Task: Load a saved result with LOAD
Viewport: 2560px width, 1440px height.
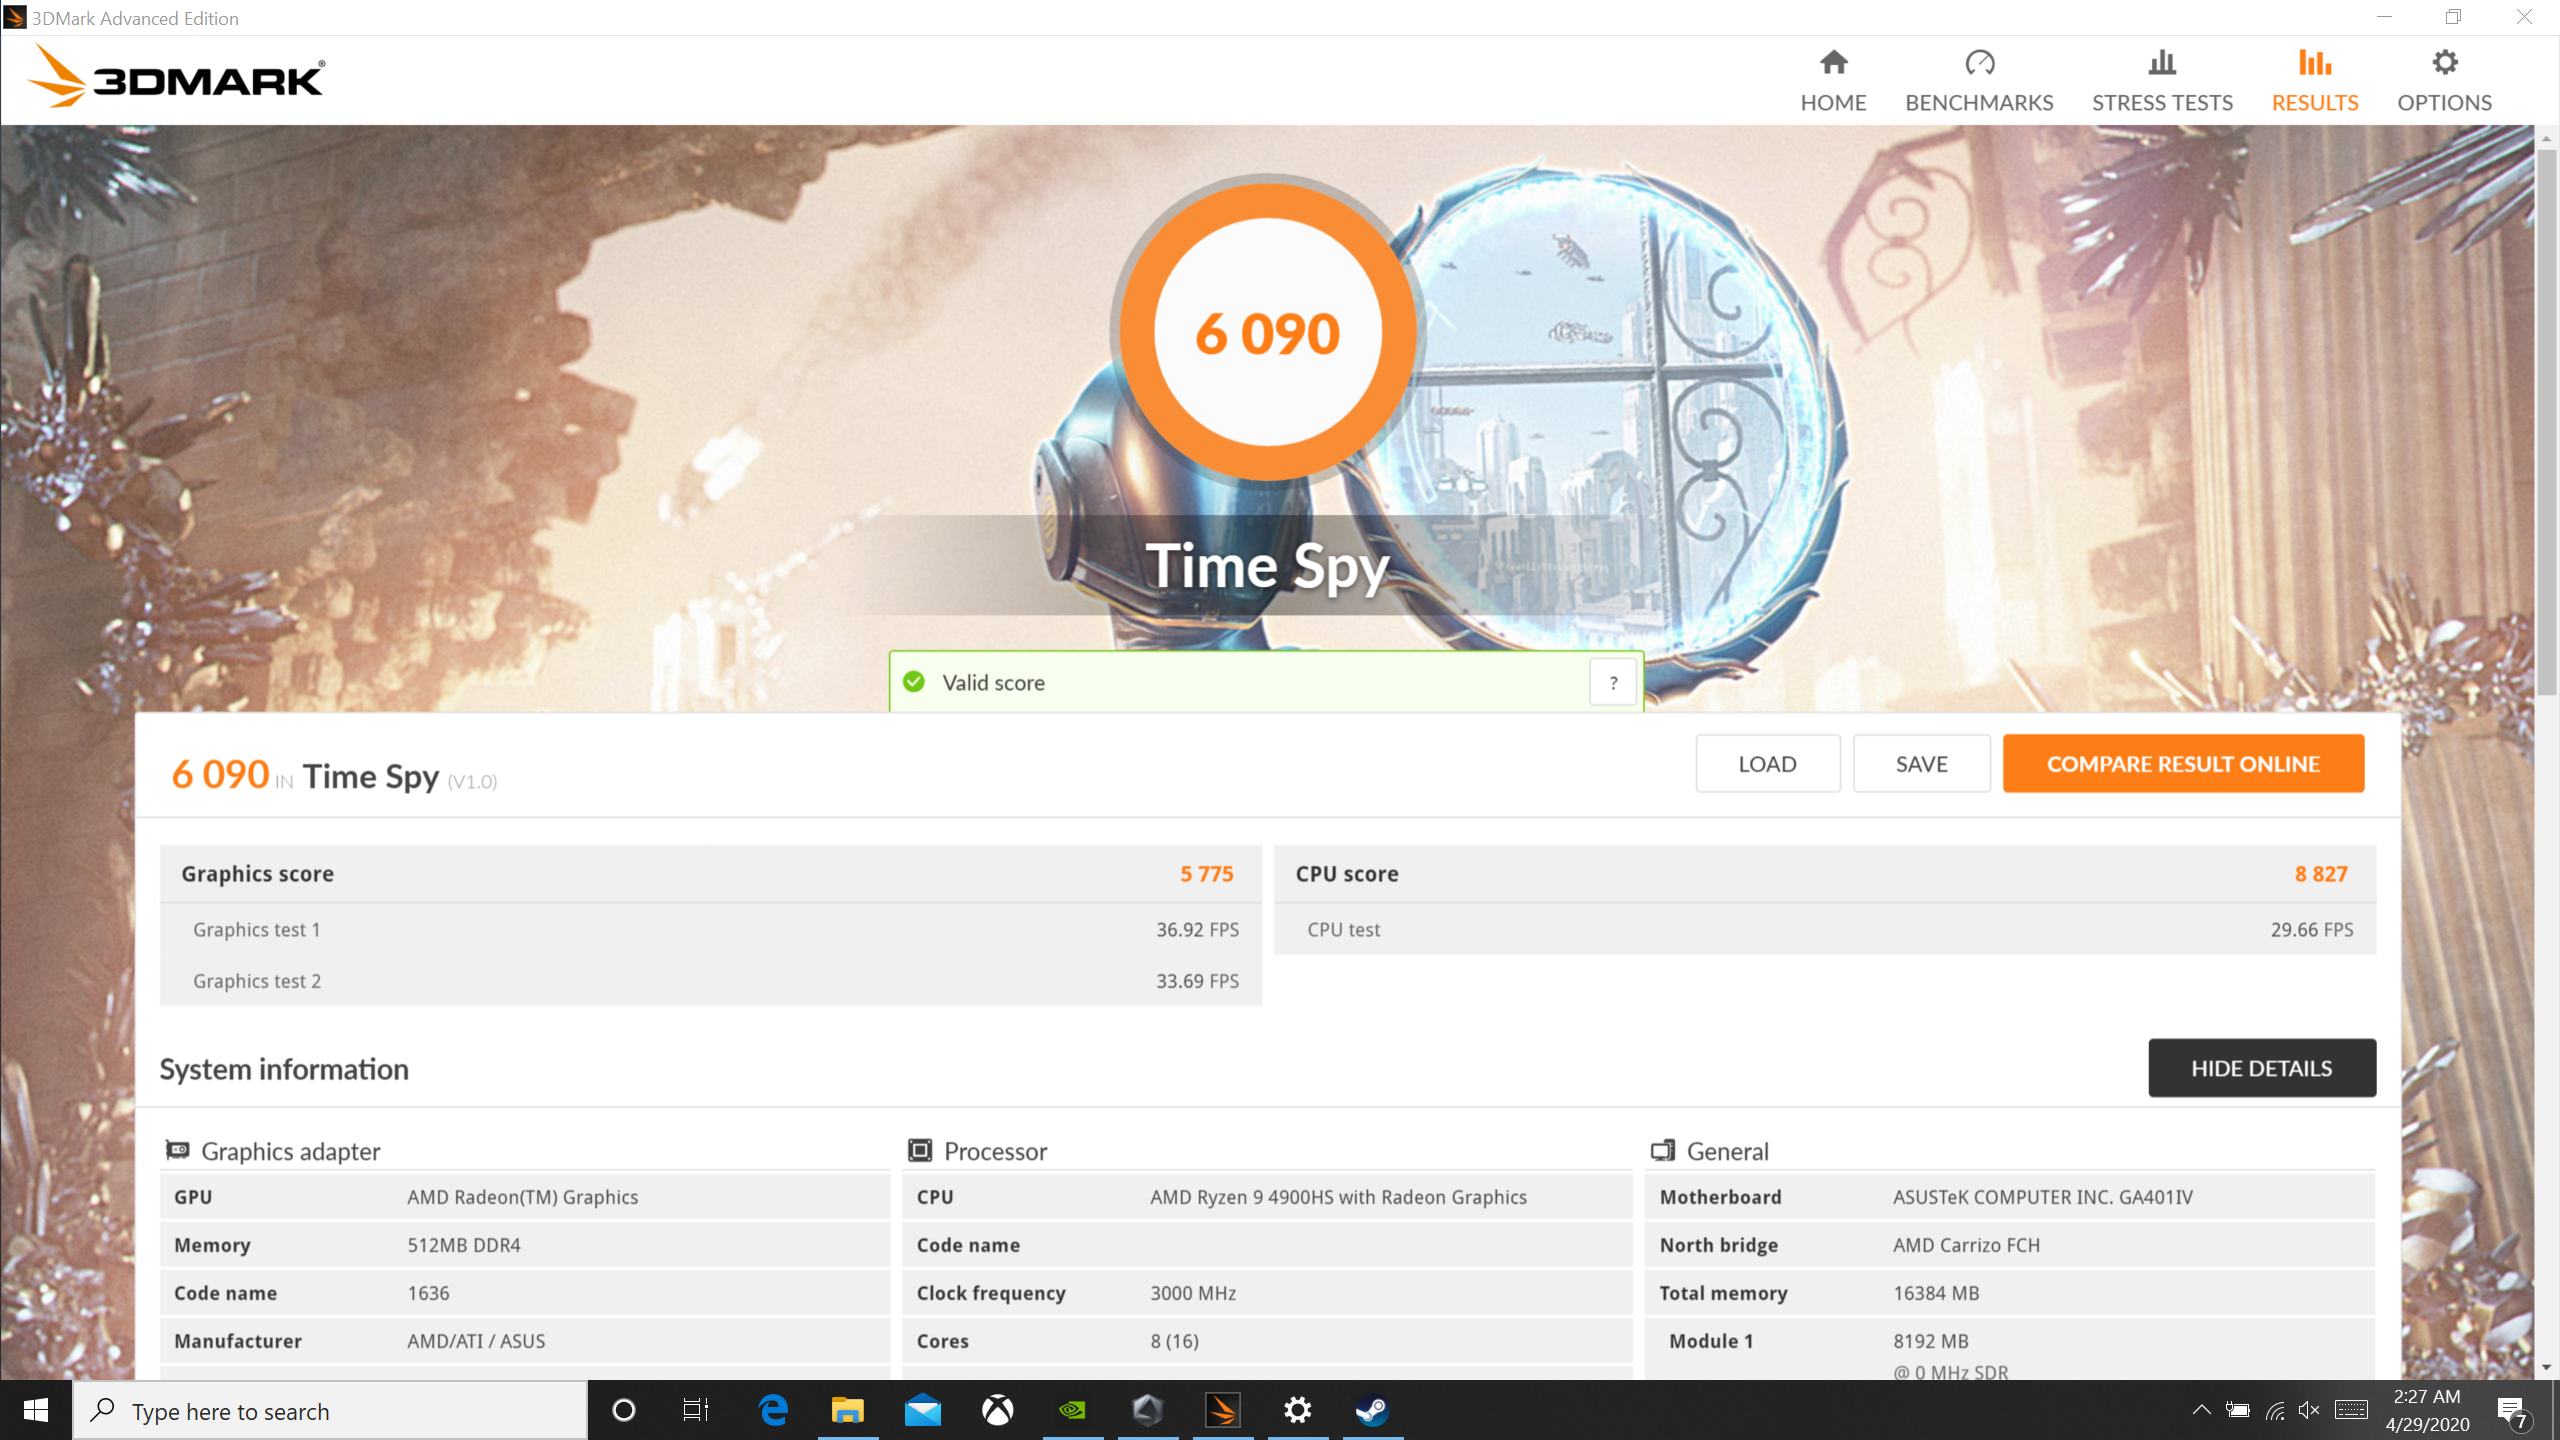Action: tap(1767, 764)
